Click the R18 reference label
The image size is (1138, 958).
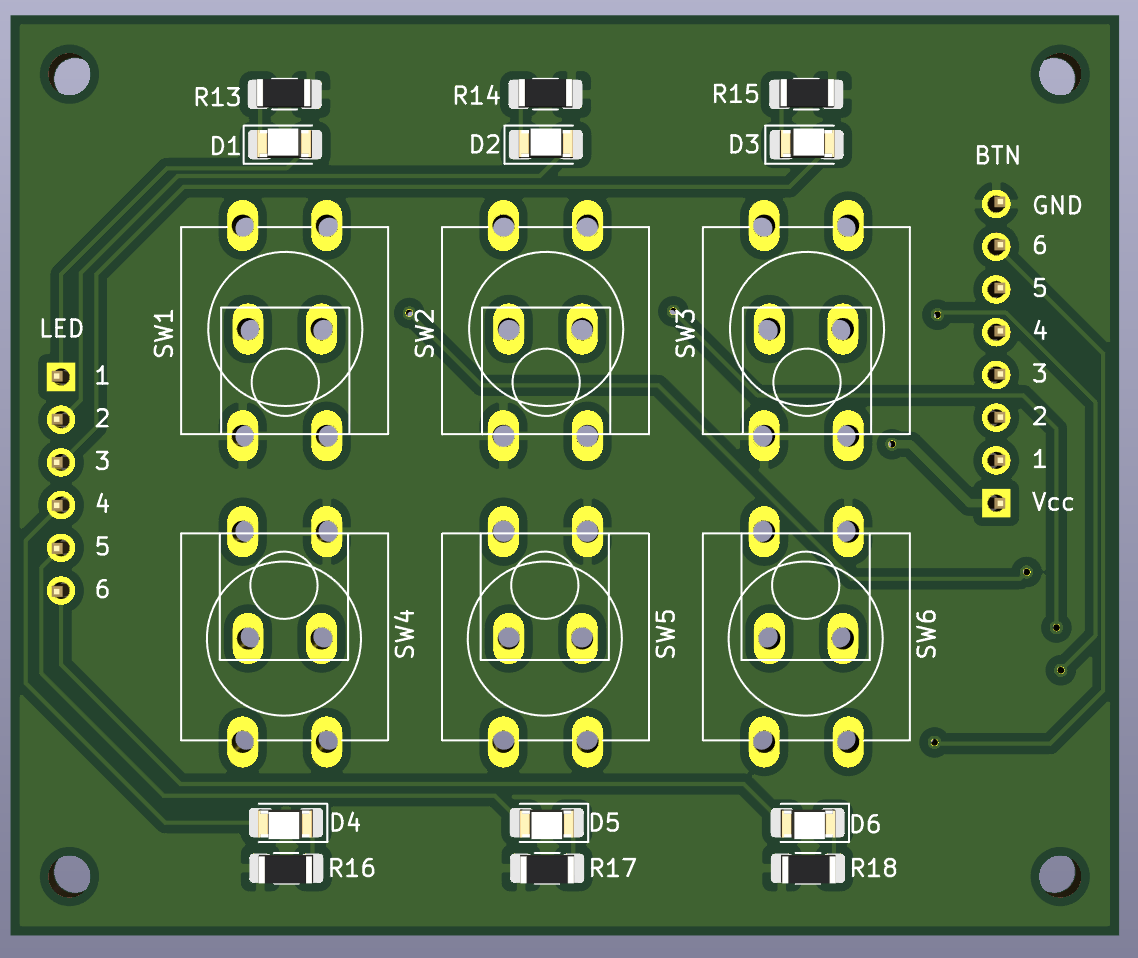pyautogui.click(x=873, y=868)
